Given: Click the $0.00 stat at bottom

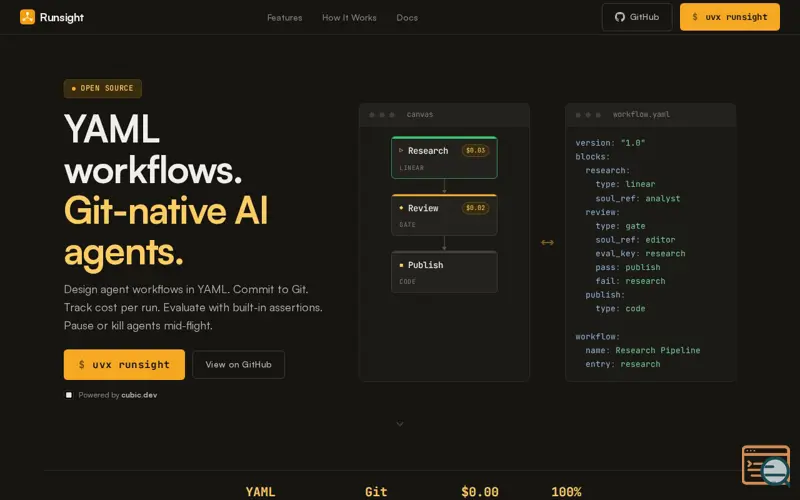Looking at the screenshot, I should point(480,492).
